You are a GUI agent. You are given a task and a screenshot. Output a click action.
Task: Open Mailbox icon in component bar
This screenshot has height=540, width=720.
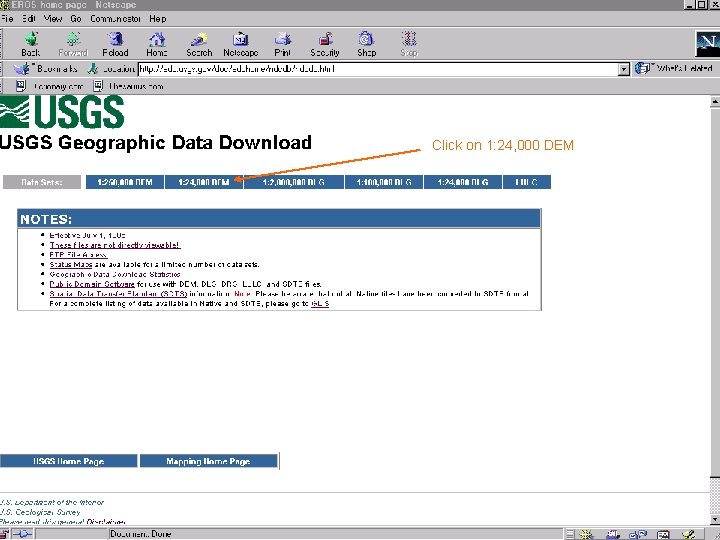point(613,534)
